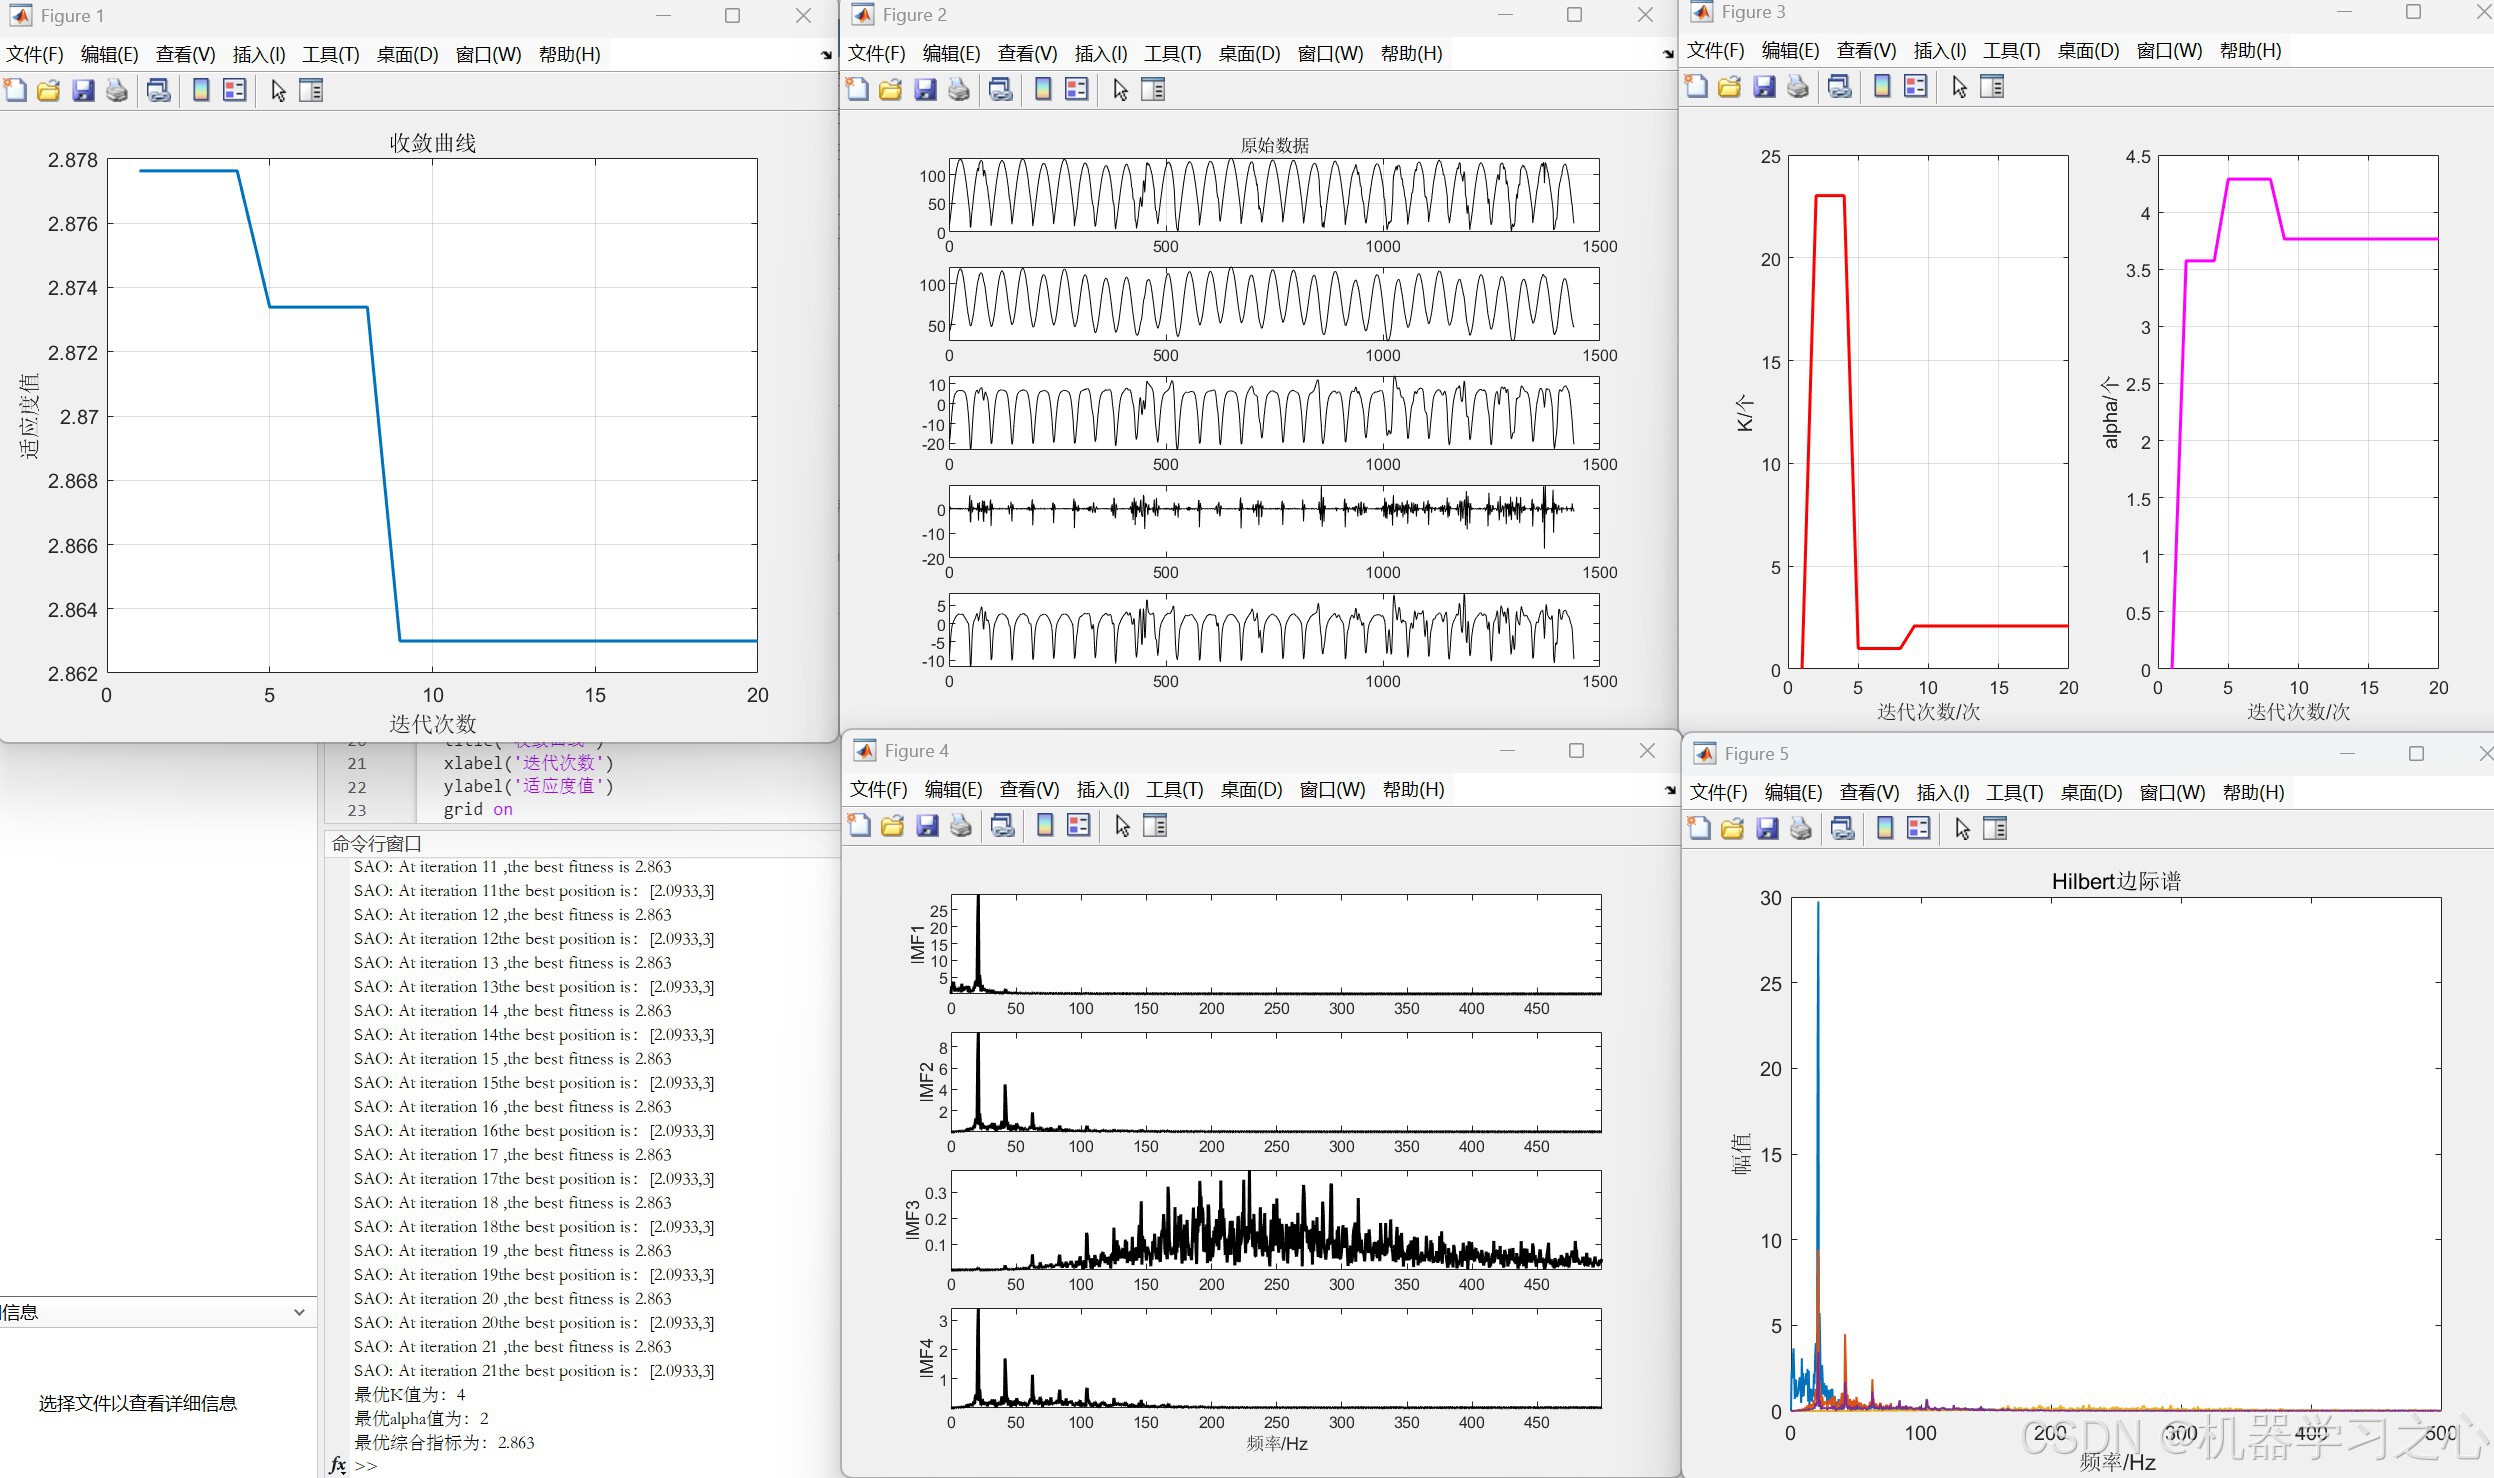
Task: Open a file from Figure 3 toolbar
Action: tap(1729, 87)
